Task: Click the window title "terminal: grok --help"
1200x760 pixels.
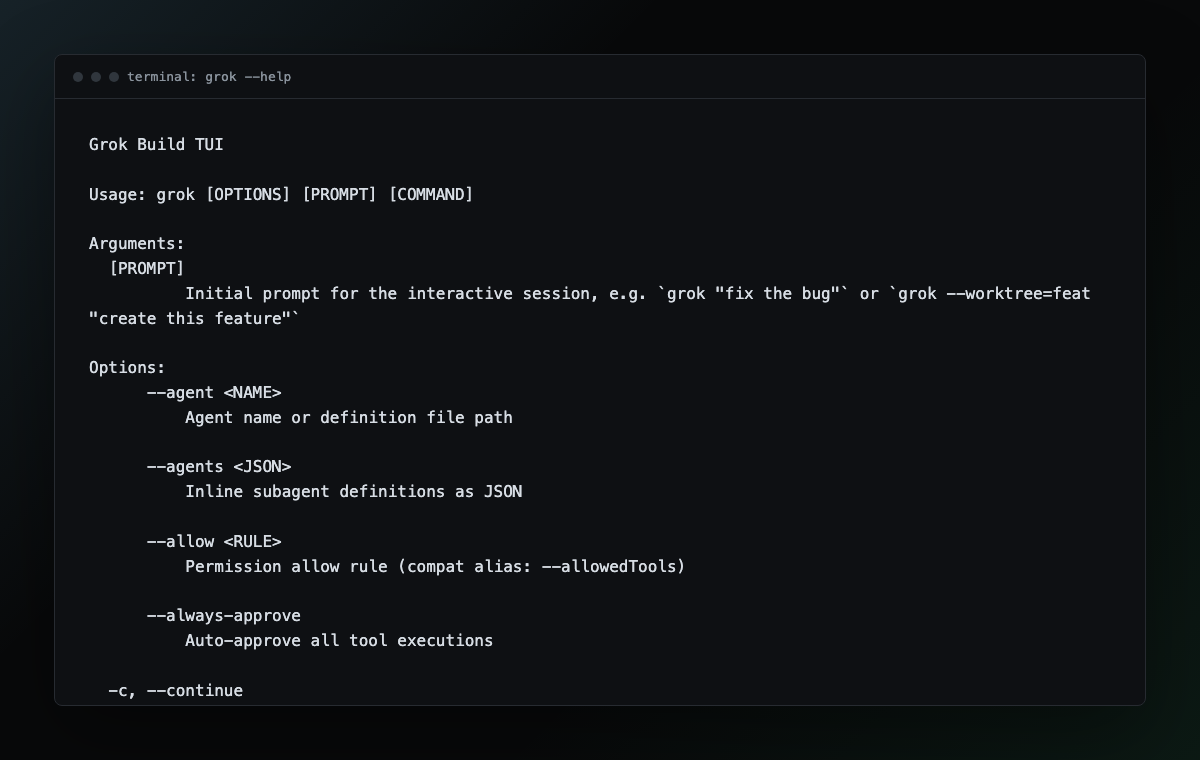Action: [x=209, y=77]
